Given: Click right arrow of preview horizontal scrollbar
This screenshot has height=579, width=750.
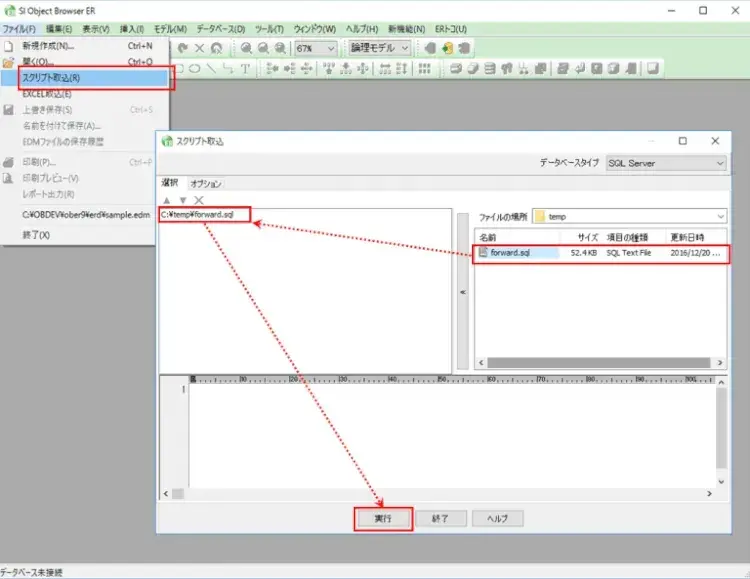Looking at the screenshot, I should (x=709, y=493).
